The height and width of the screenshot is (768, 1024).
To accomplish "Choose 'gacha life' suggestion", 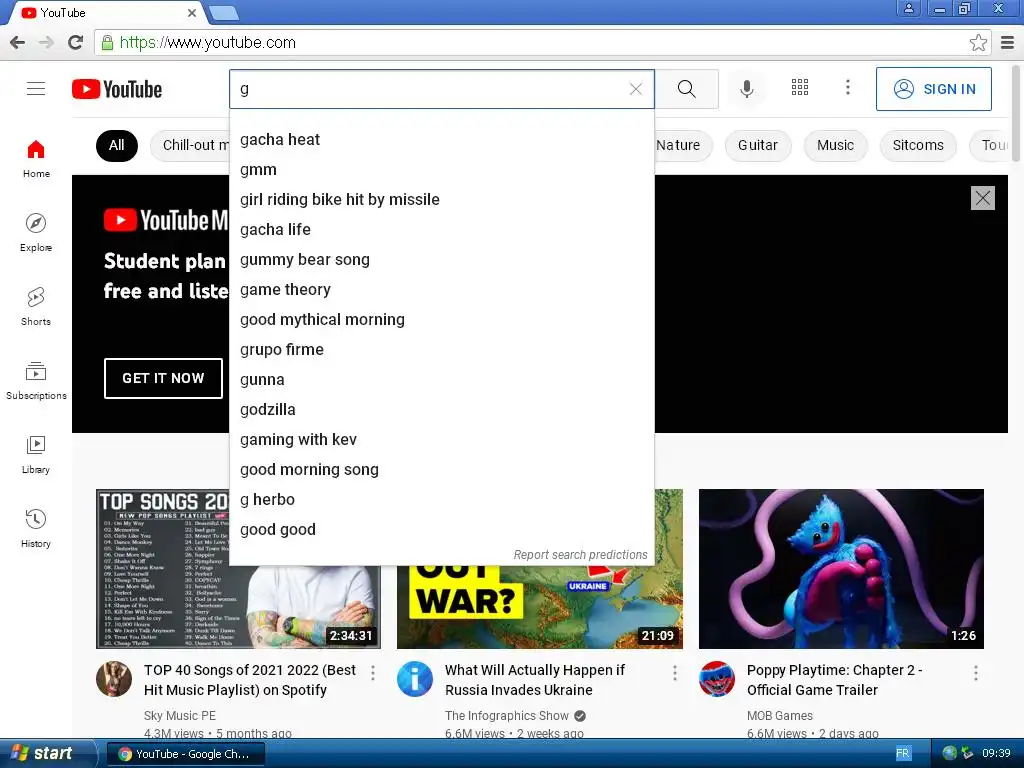I will (x=441, y=230).
